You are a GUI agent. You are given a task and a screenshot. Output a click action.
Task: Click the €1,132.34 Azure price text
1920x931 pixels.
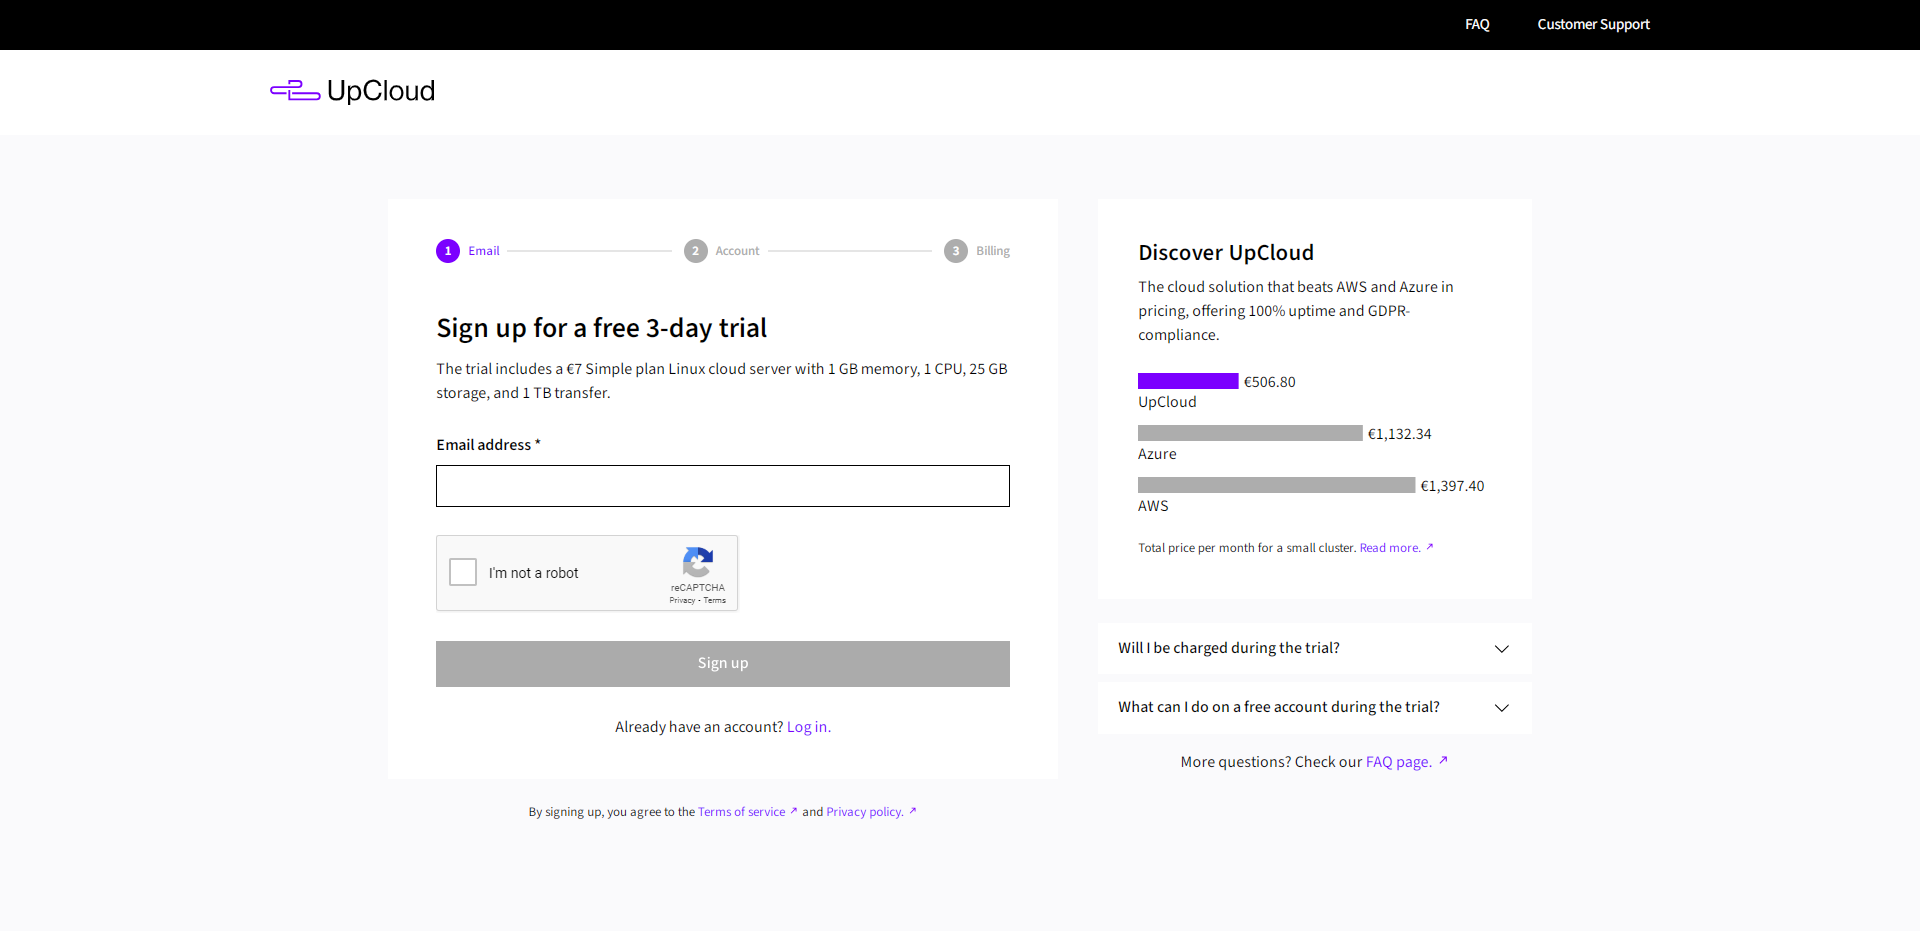(1399, 434)
